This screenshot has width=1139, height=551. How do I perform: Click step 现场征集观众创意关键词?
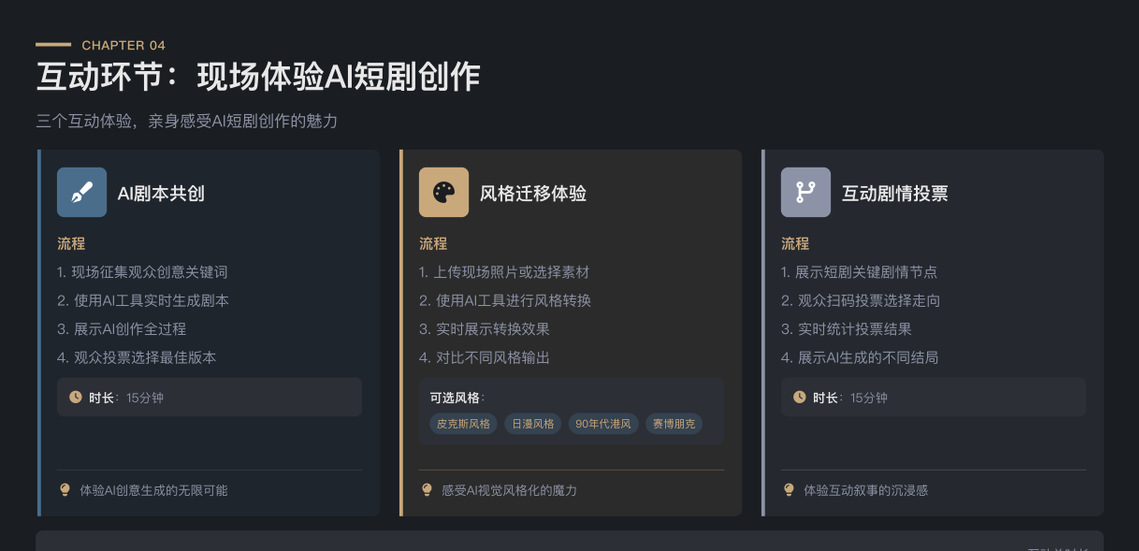click(143, 272)
